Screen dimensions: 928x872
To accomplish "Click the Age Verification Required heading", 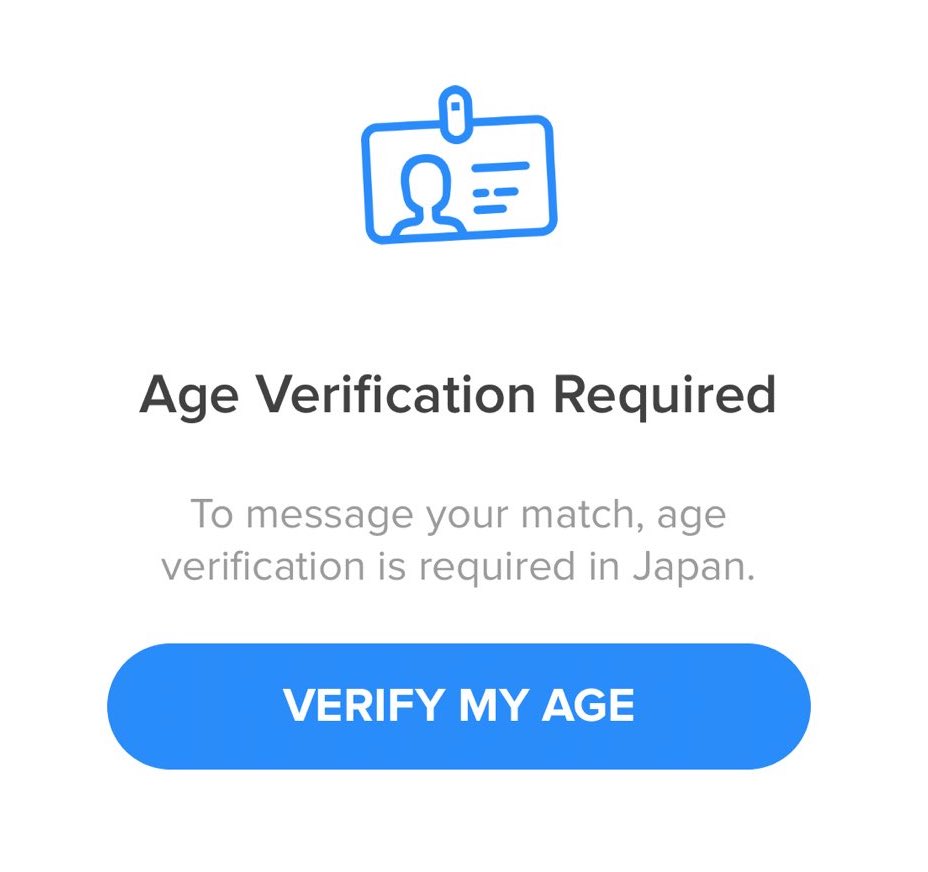I will [x=458, y=396].
